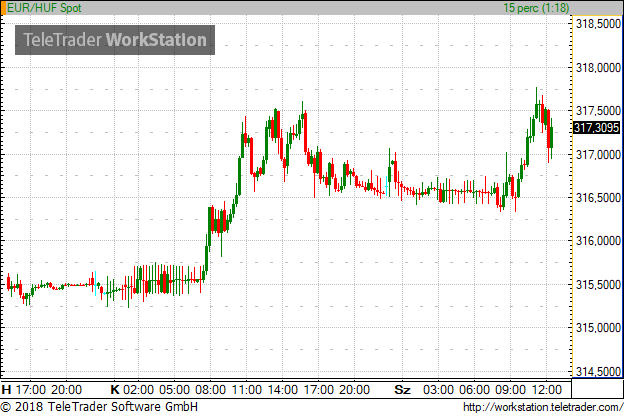This screenshot has width=624, height=416.
Task: Click the 06:00 time label
Action: point(474,389)
